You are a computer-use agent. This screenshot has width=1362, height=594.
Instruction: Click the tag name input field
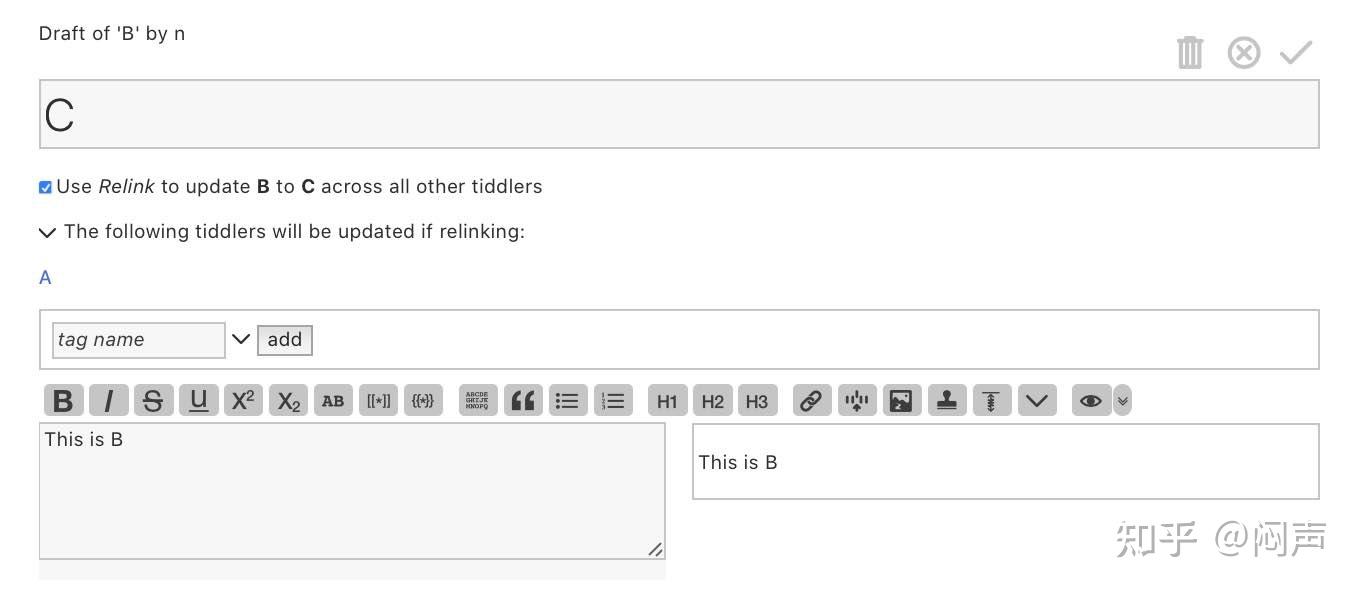[138, 340]
